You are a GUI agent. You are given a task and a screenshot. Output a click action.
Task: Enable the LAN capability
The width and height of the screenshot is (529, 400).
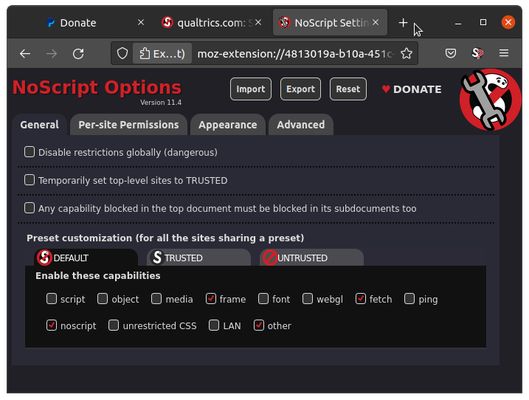click(214, 325)
